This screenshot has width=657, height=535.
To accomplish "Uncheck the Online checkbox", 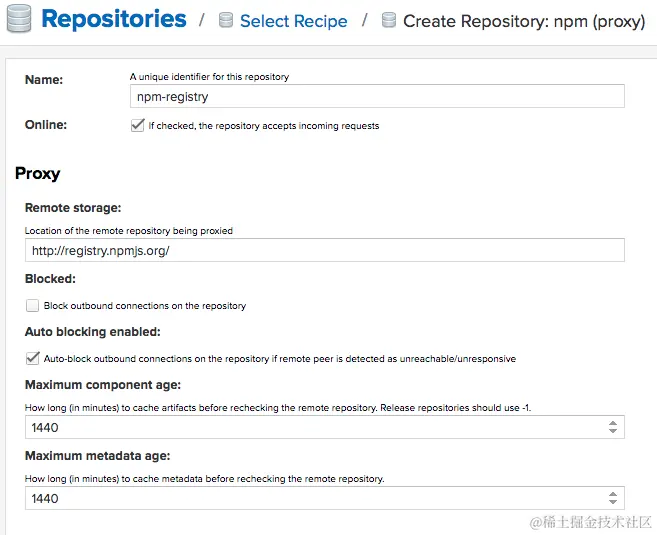I will click(137, 125).
